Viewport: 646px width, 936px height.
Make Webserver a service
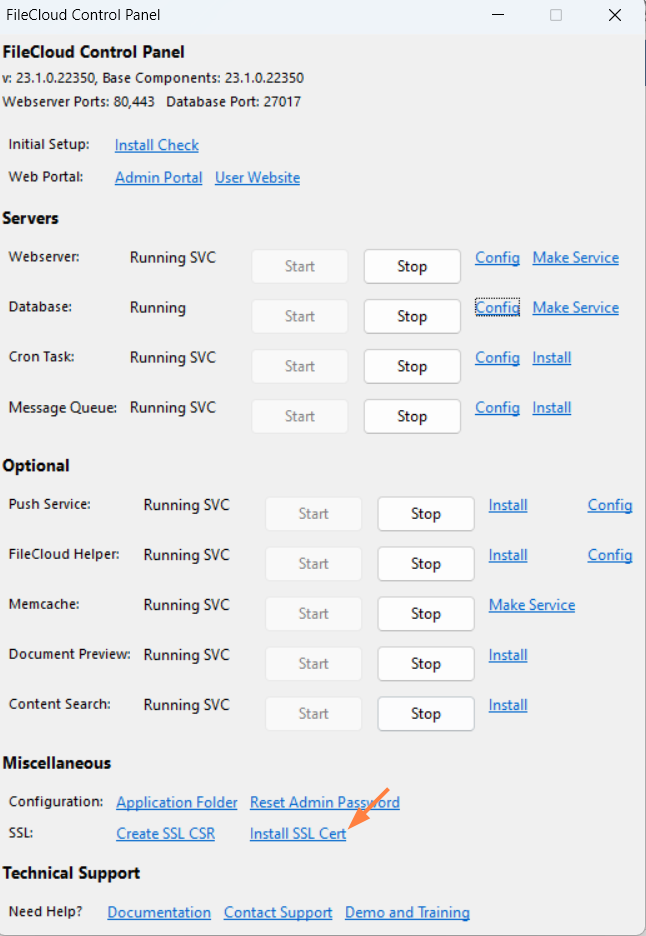click(x=575, y=257)
